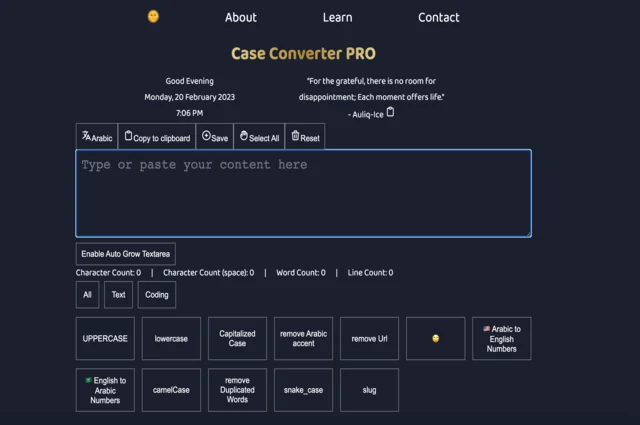This screenshot has height=425, width=640.
Task: Convert text to UPPERCASE
Action: 105,338
